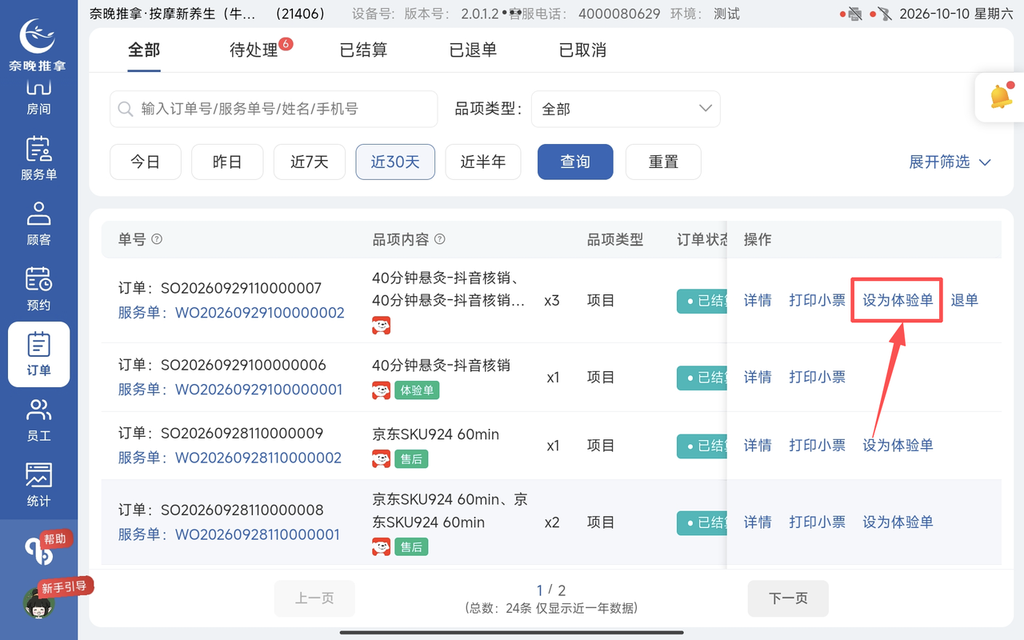This screenshot has height=640, width=1024.
Task: Click the 售后 tag on order SO20260928110000008
Action: point(411,547)
